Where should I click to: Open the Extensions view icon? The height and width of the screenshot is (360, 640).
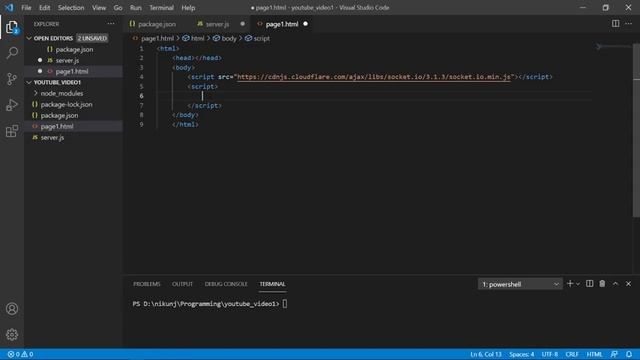12,131
